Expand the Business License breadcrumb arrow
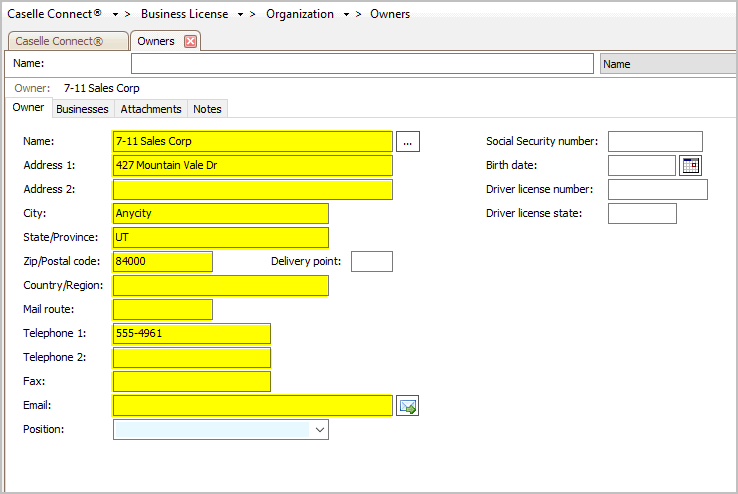Image resolution: width=738 pixels, height=494 pixels. coord(241,15)
